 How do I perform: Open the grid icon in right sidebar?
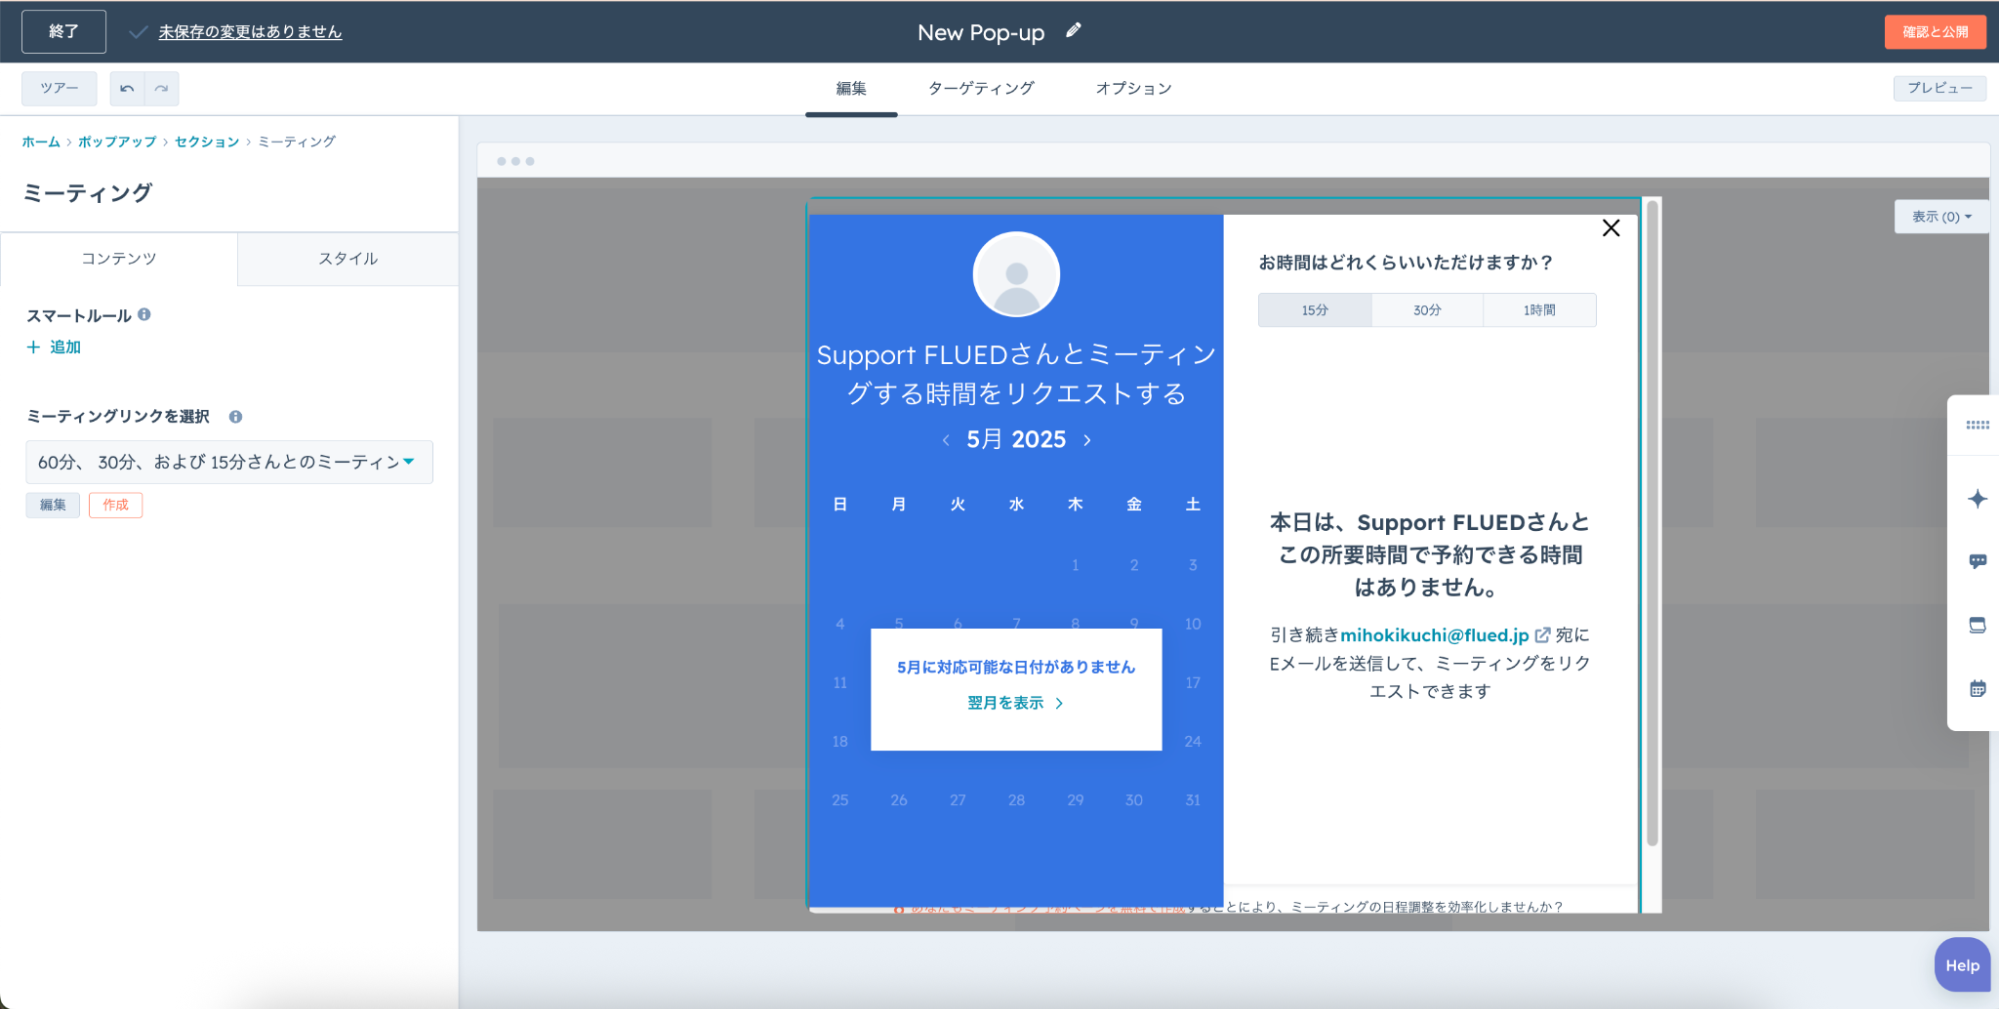tap(1977, 425)
